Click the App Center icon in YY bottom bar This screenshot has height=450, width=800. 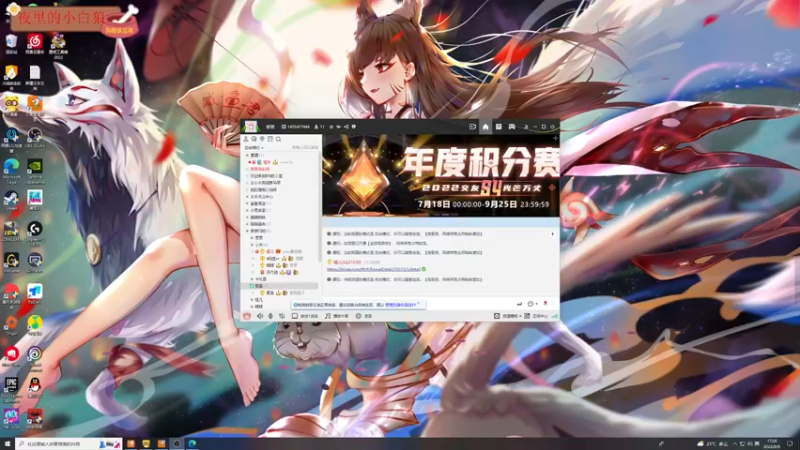[527, 316]
